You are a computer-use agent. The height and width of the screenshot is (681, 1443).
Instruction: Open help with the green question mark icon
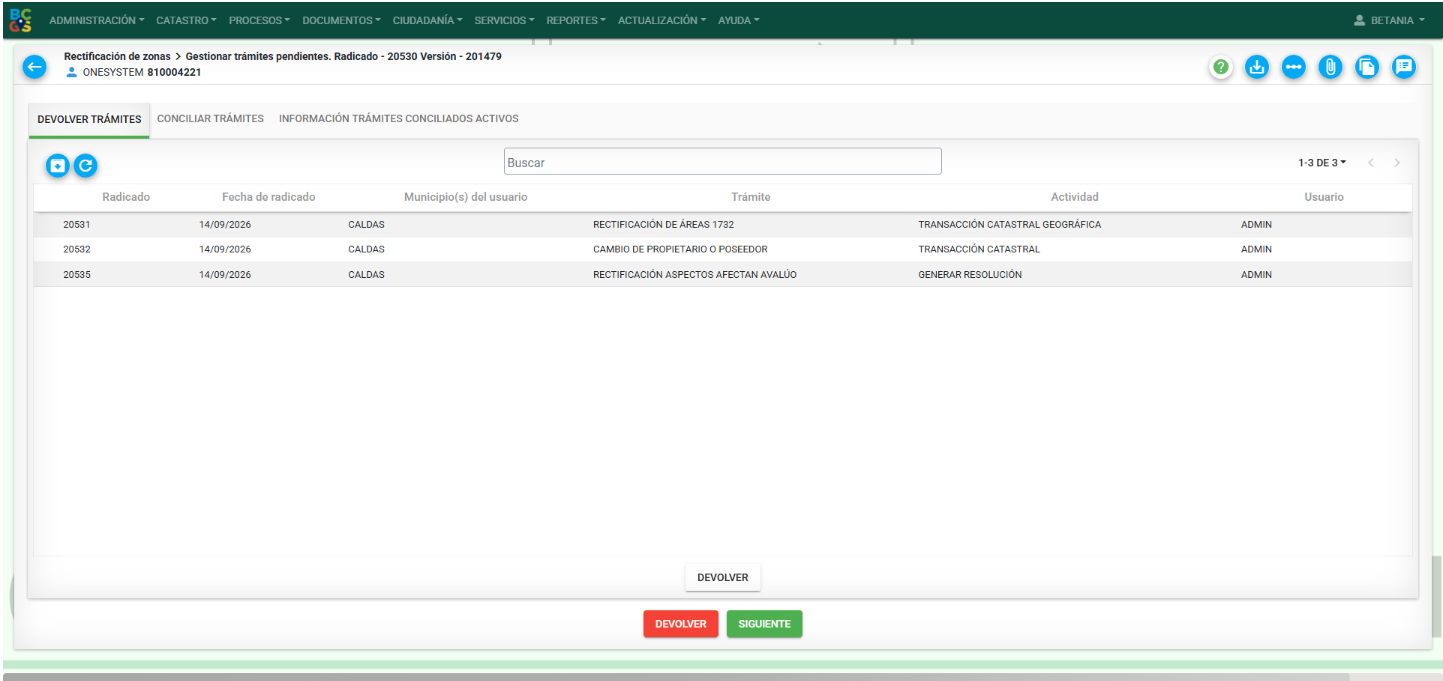click(x=1221, y=67)
